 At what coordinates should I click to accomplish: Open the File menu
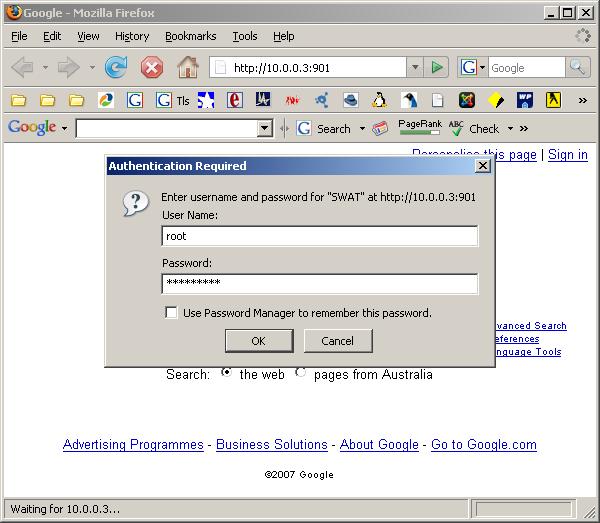(19, 36)
